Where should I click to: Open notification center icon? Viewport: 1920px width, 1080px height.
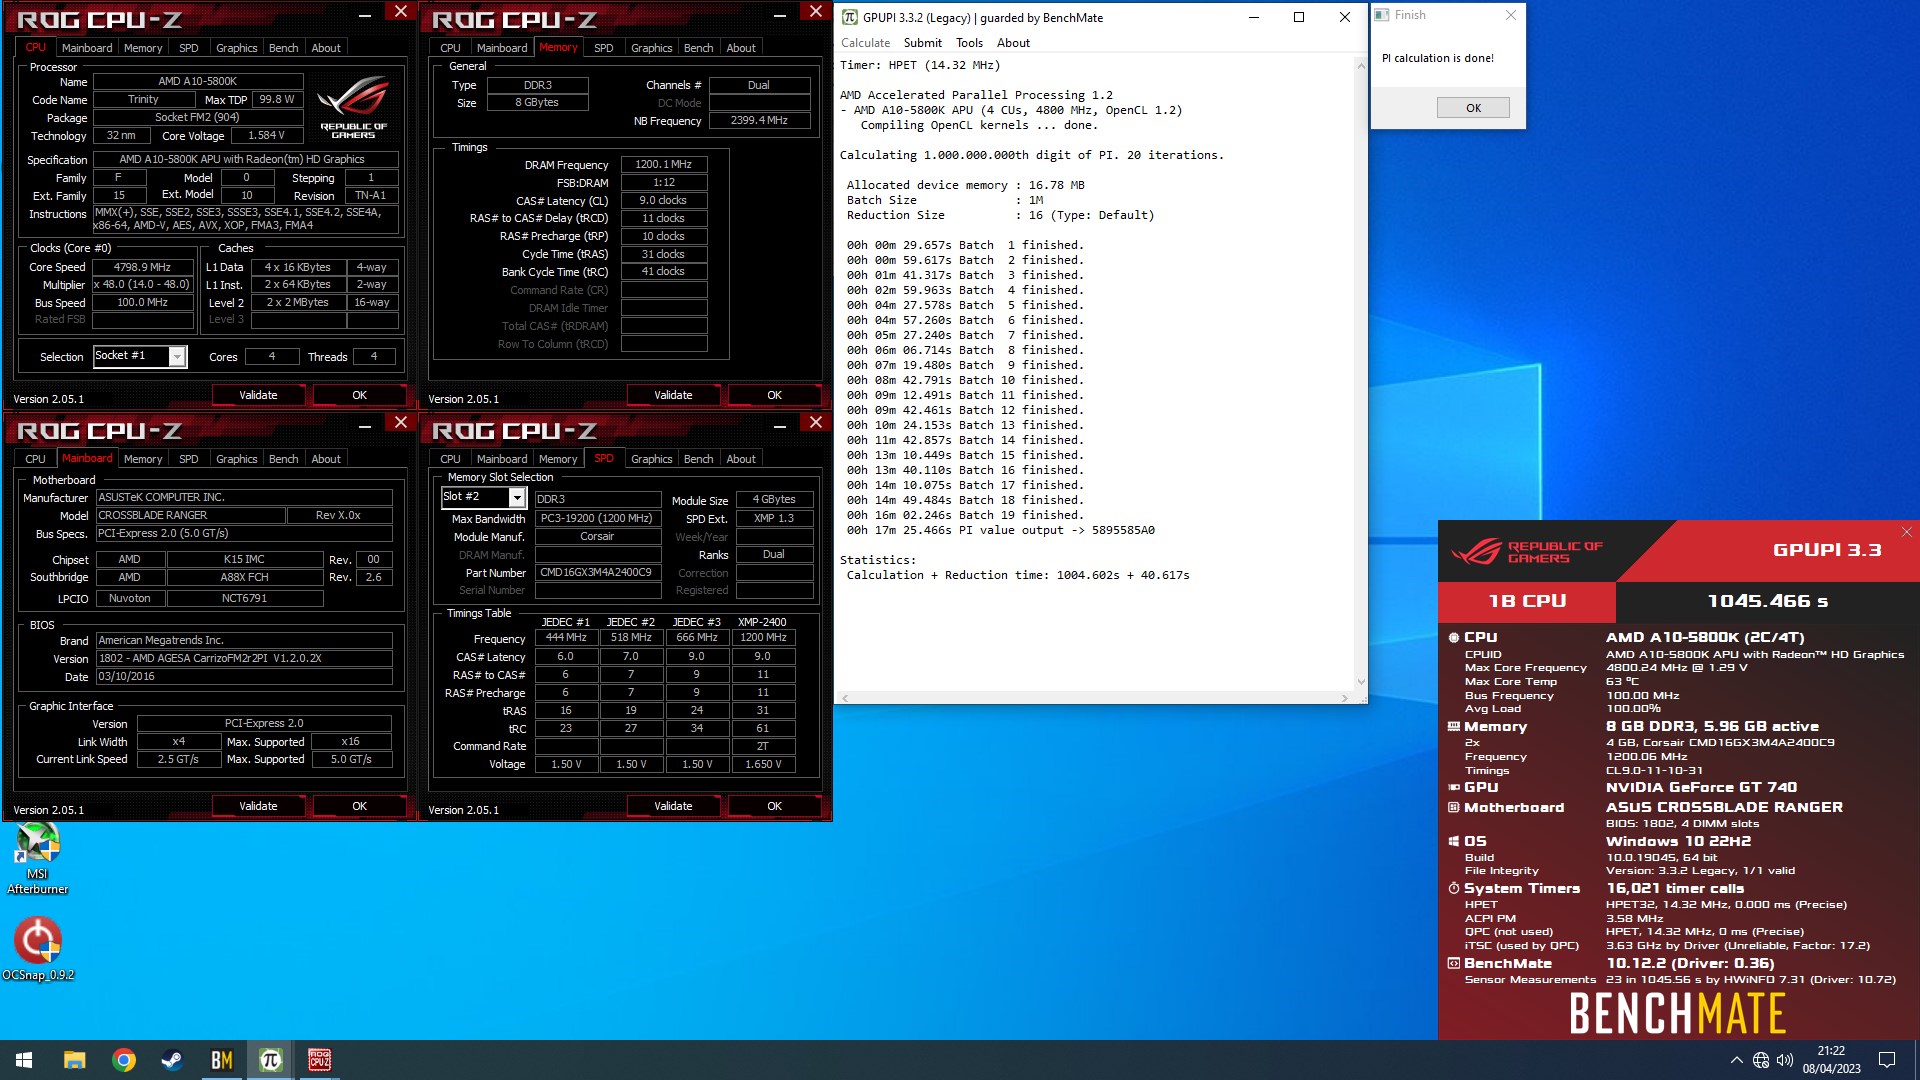(x=1887, y=1060)
